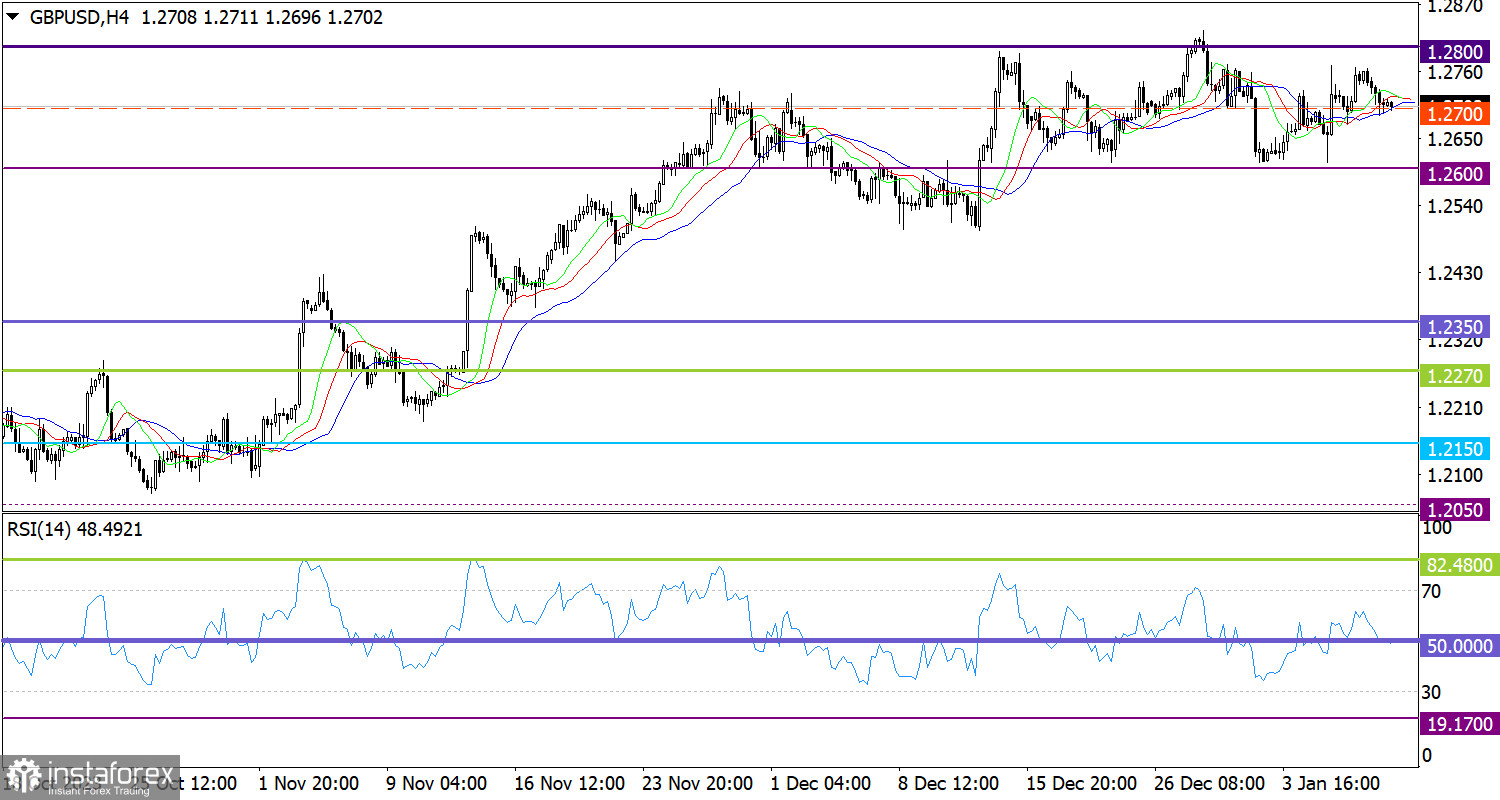Select the orange 1.2700 price level label
The width and height of the screenshot is (1500, 800).
click(1456, 113)
